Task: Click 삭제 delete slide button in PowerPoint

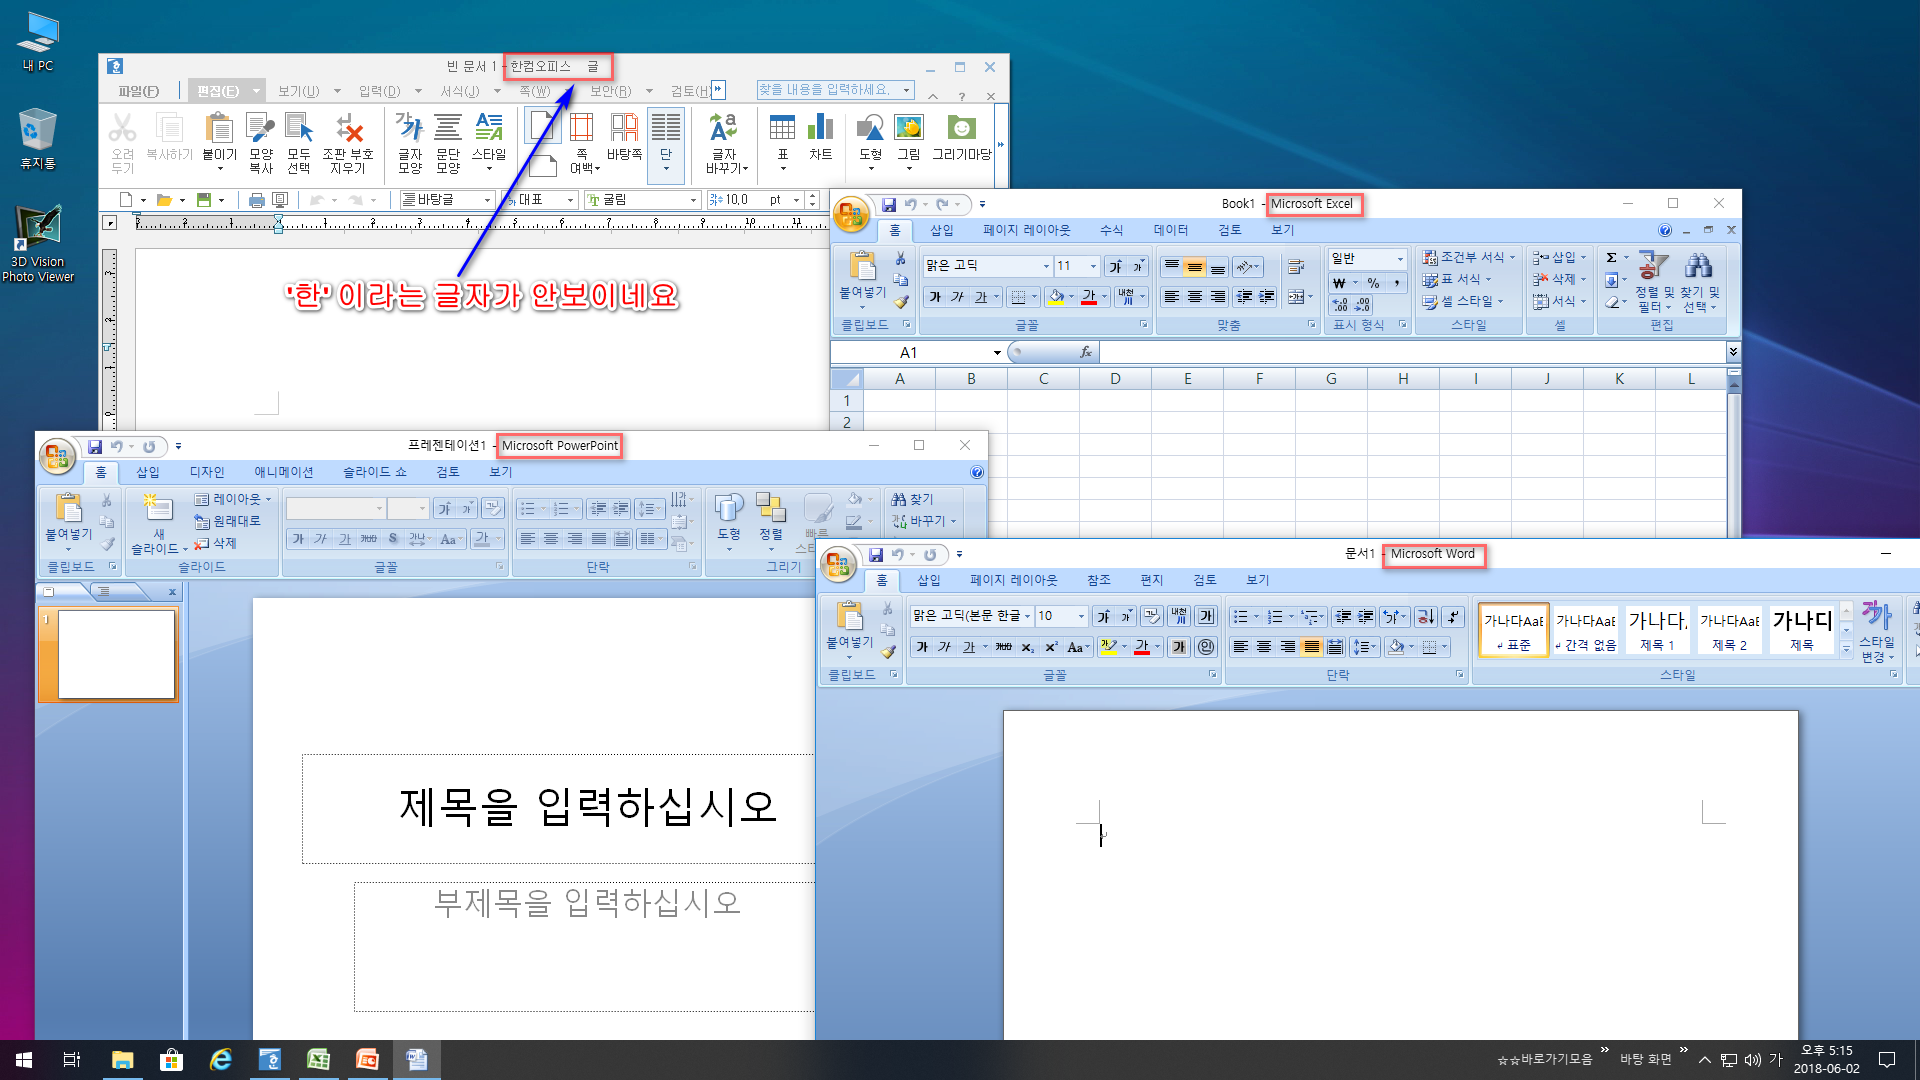Action: (215, 543)
